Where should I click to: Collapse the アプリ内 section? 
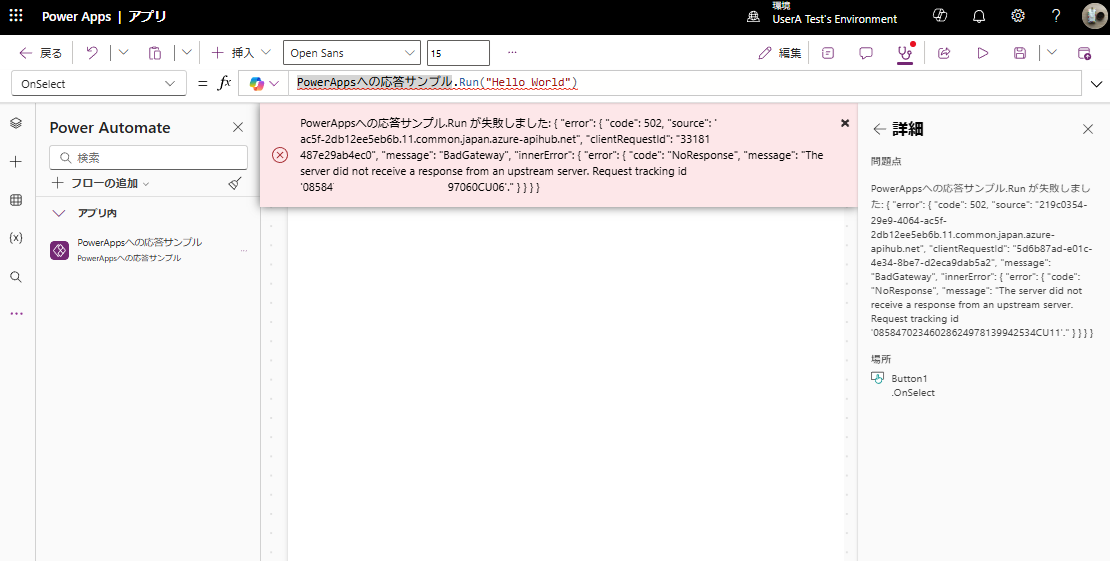59,213
